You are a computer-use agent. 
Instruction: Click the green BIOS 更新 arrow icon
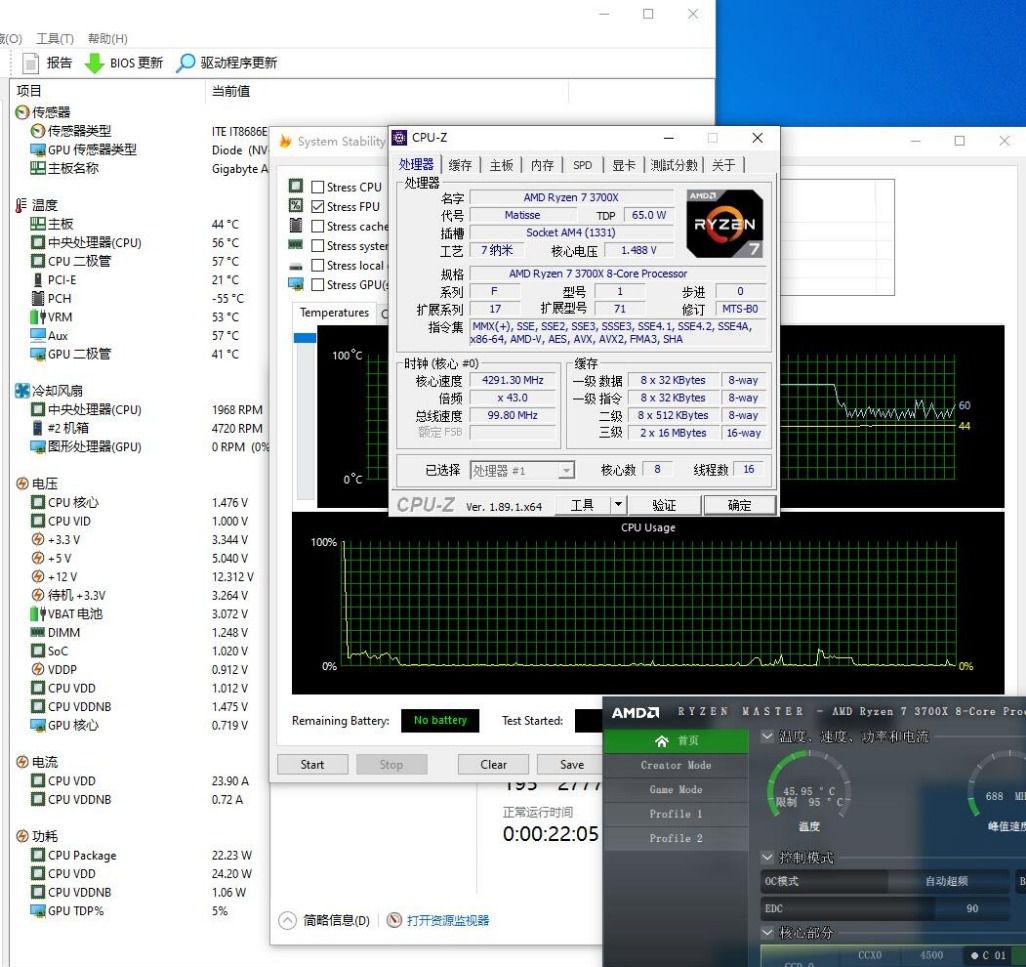93,62
